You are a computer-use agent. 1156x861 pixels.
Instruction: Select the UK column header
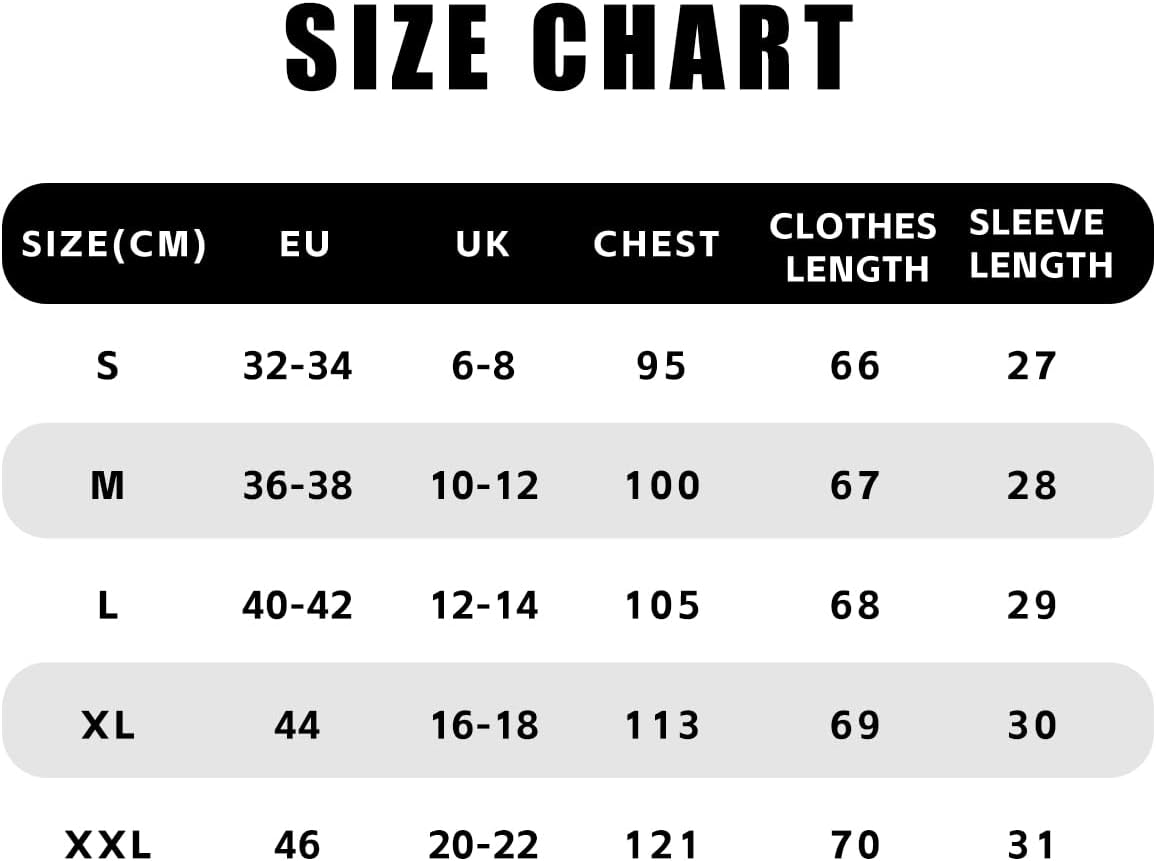(x=482, y=244)
